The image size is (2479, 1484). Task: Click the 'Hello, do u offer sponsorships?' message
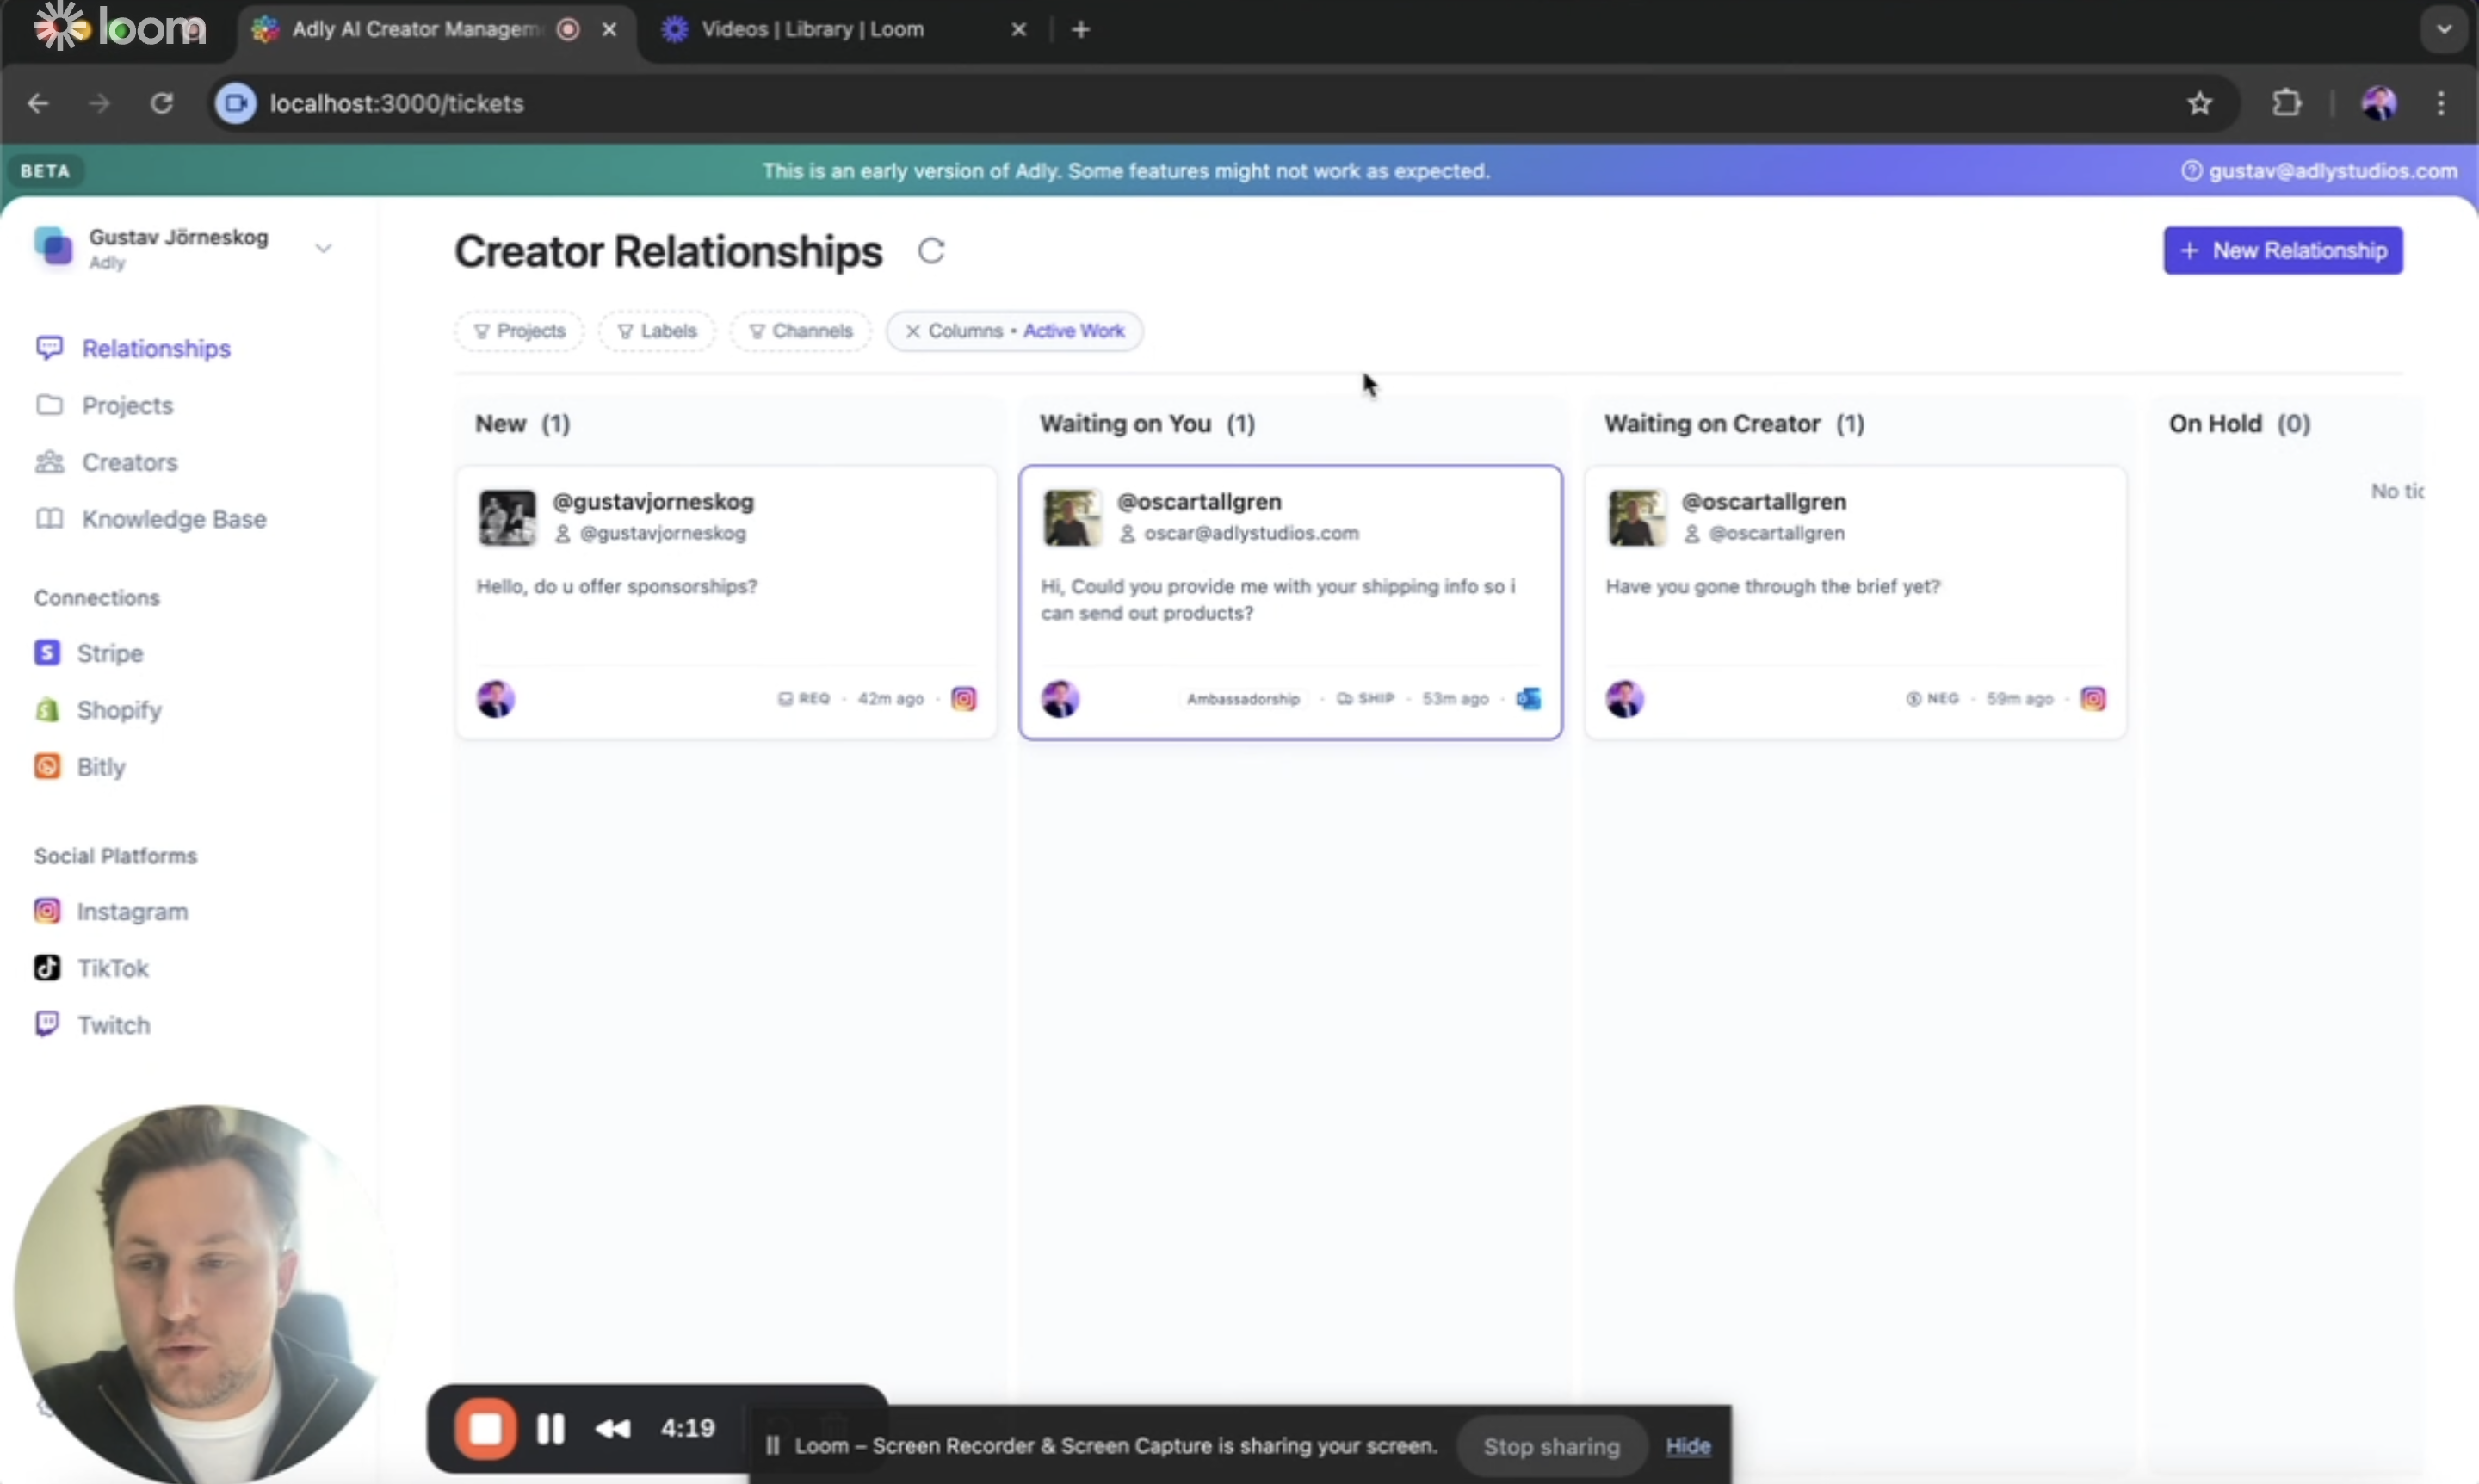tap(616, 586)
